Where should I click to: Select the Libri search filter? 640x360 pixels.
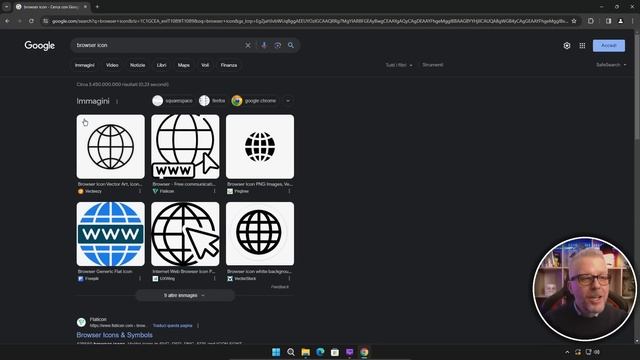point(162,65)
